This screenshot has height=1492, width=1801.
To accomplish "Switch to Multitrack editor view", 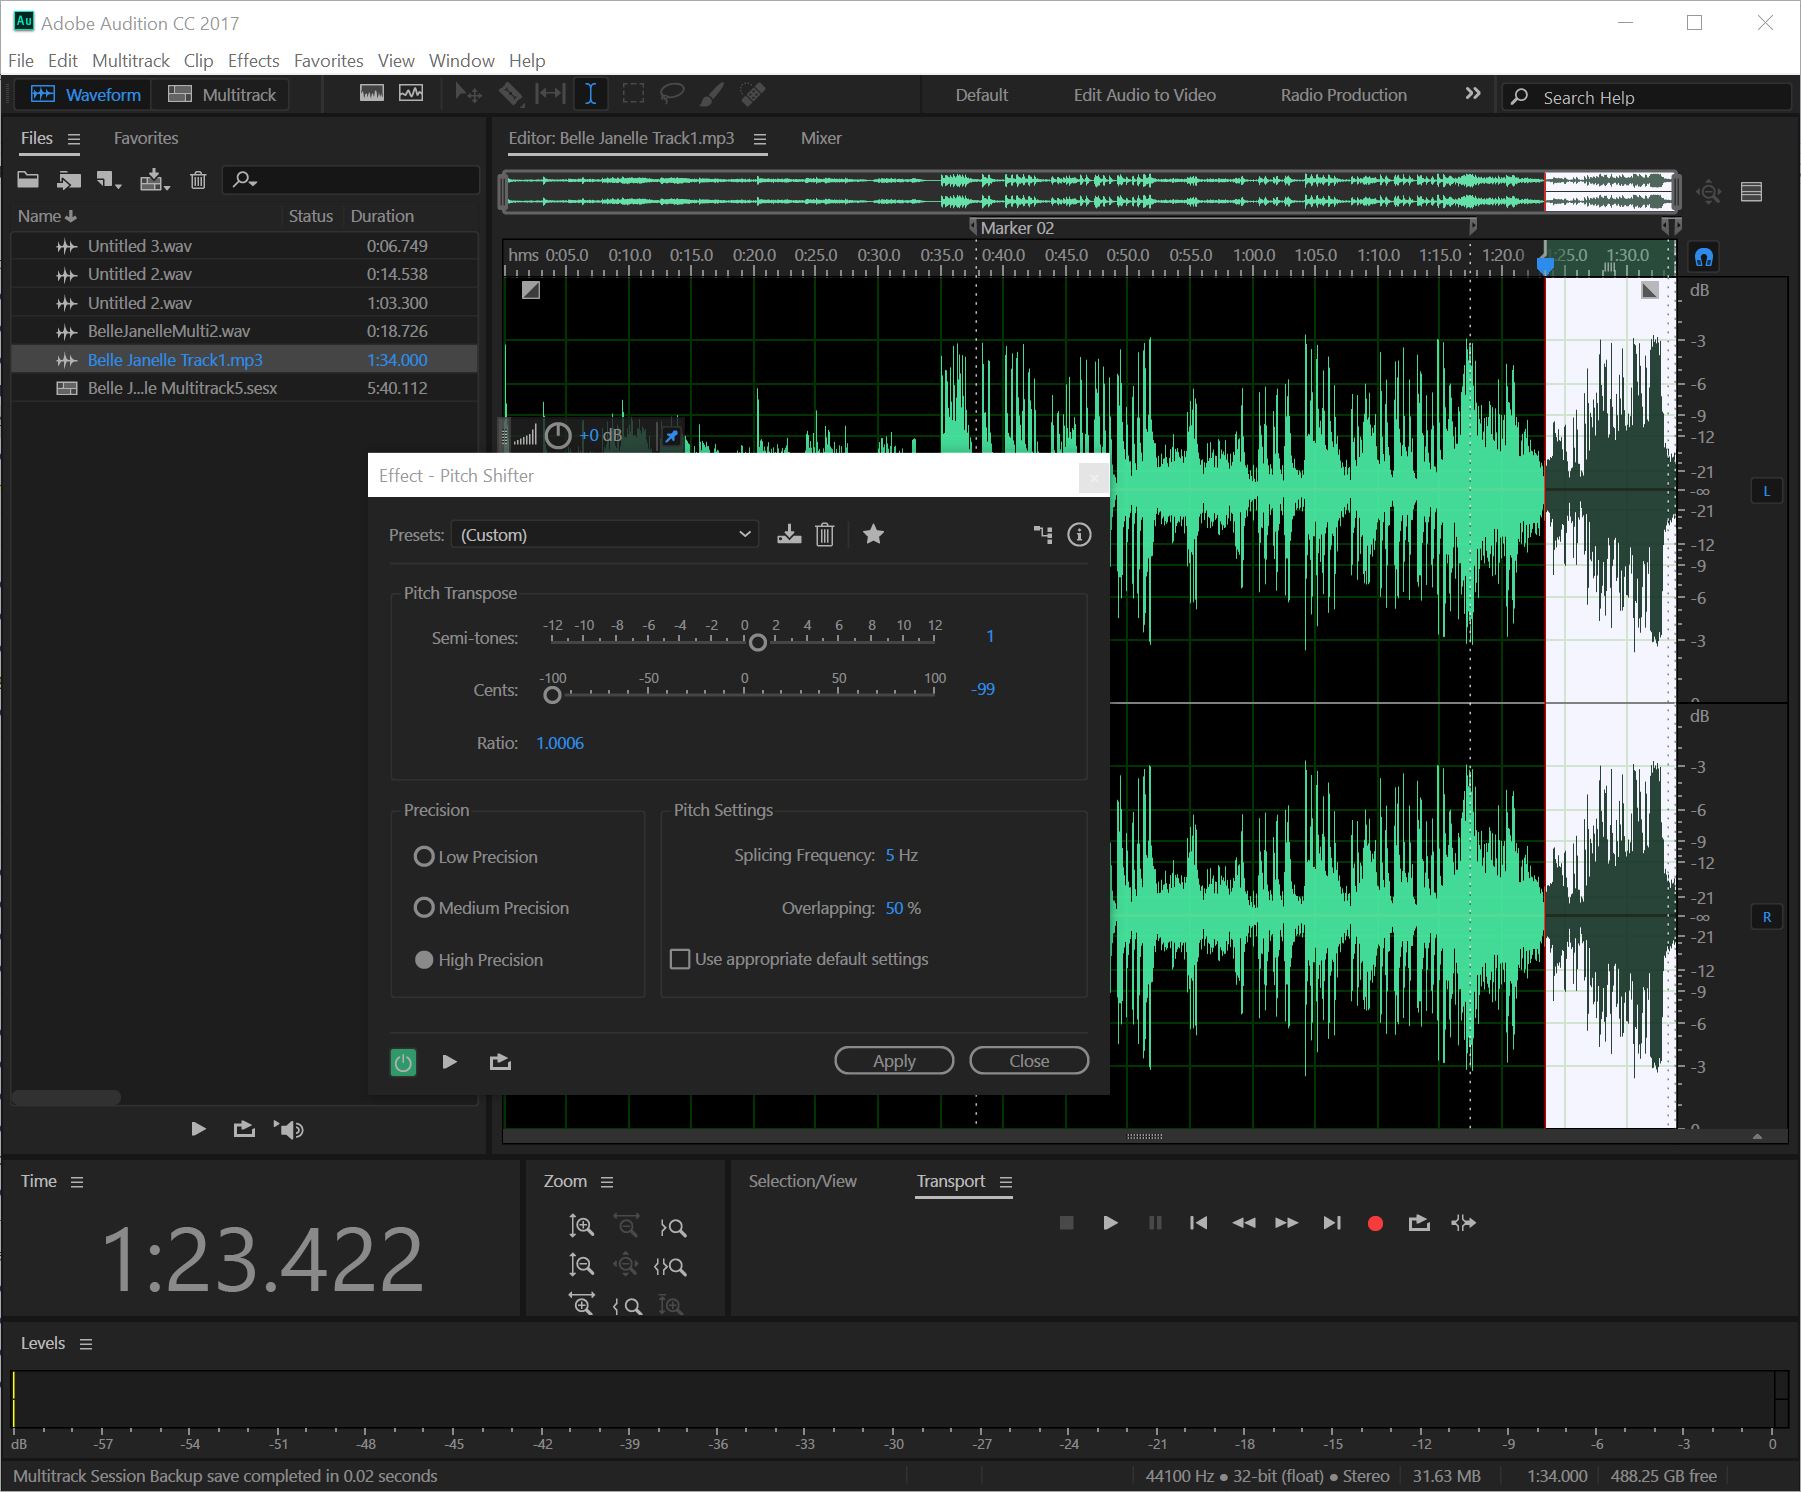I will 222,95.
